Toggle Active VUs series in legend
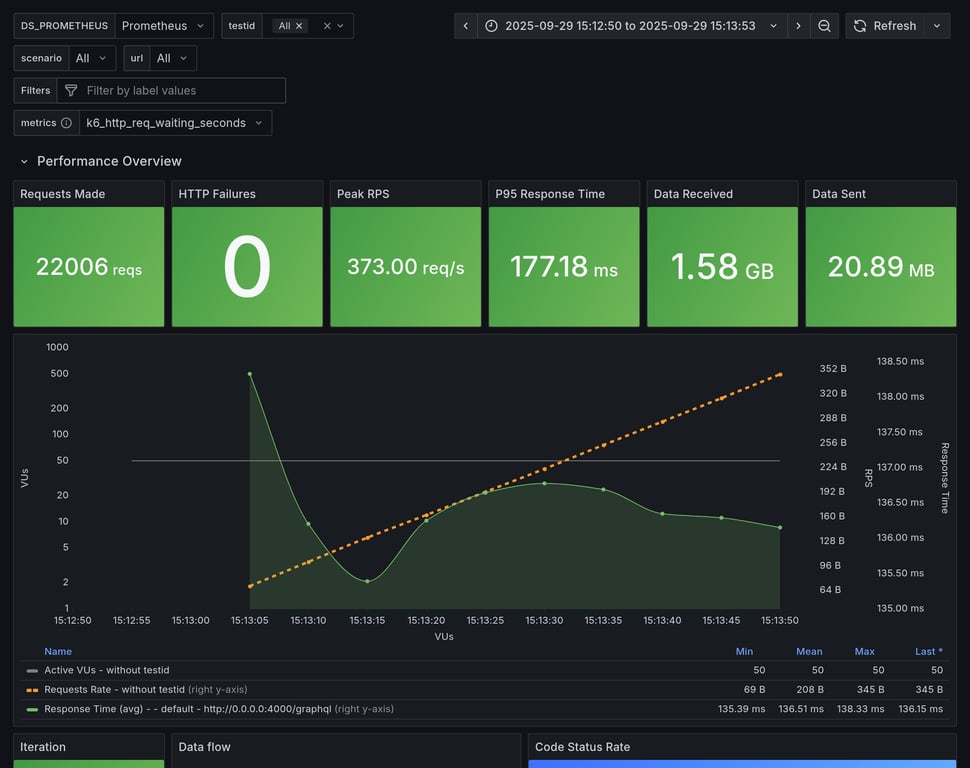The width and height of the screenshot is (970, 768). tap(107, 670)
